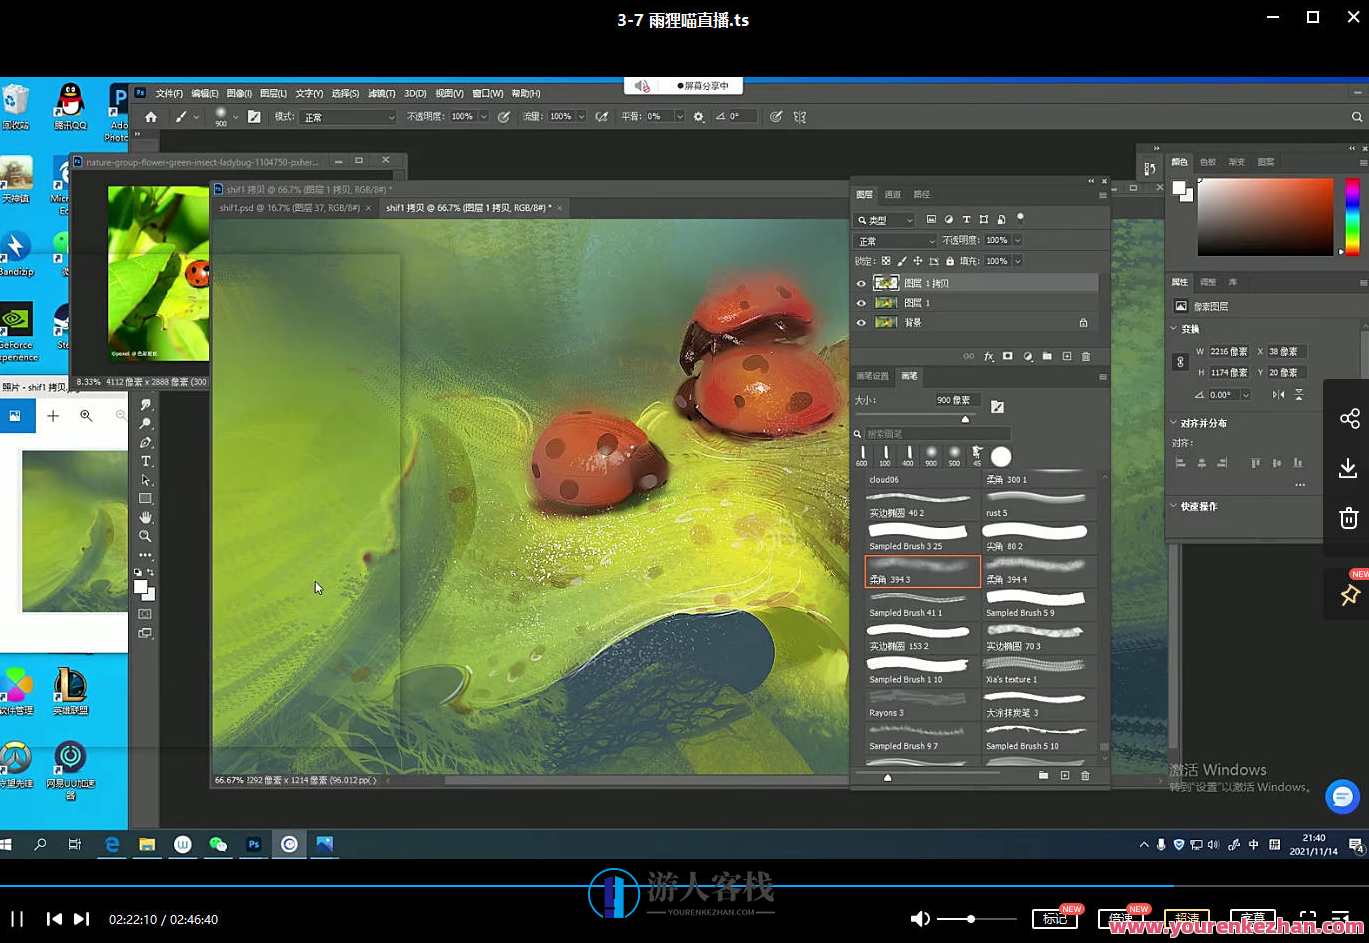Viewport: 1369px width, 943px height.
Task: Click the Home icon in options bar
Action: (x=151, y=117)
